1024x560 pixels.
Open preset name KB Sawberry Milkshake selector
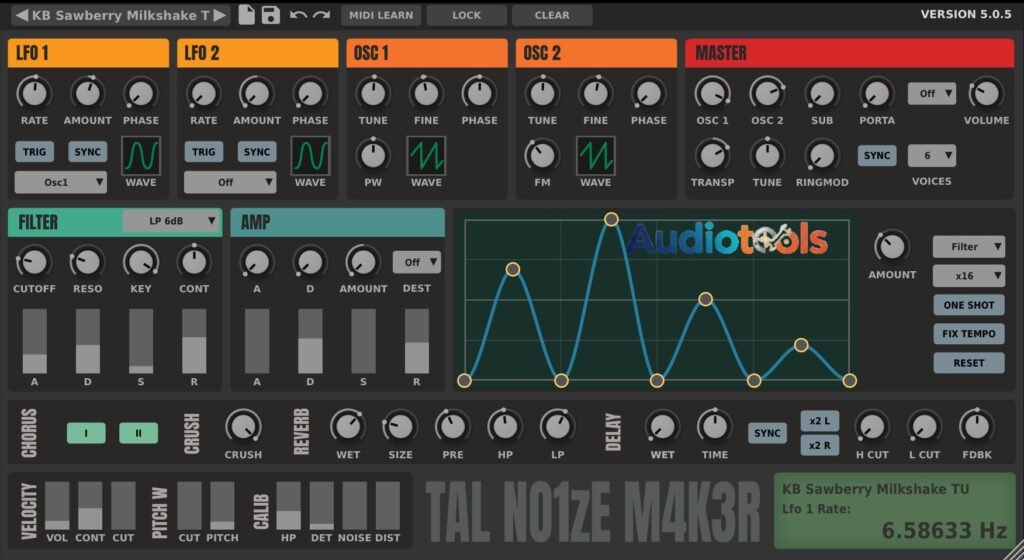(121, 15)
